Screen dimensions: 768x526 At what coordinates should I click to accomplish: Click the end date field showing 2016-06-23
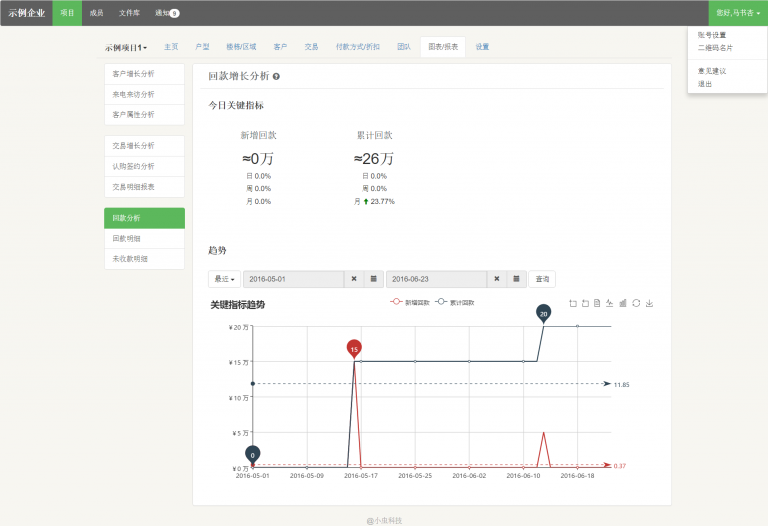click(x=436, y=279)
